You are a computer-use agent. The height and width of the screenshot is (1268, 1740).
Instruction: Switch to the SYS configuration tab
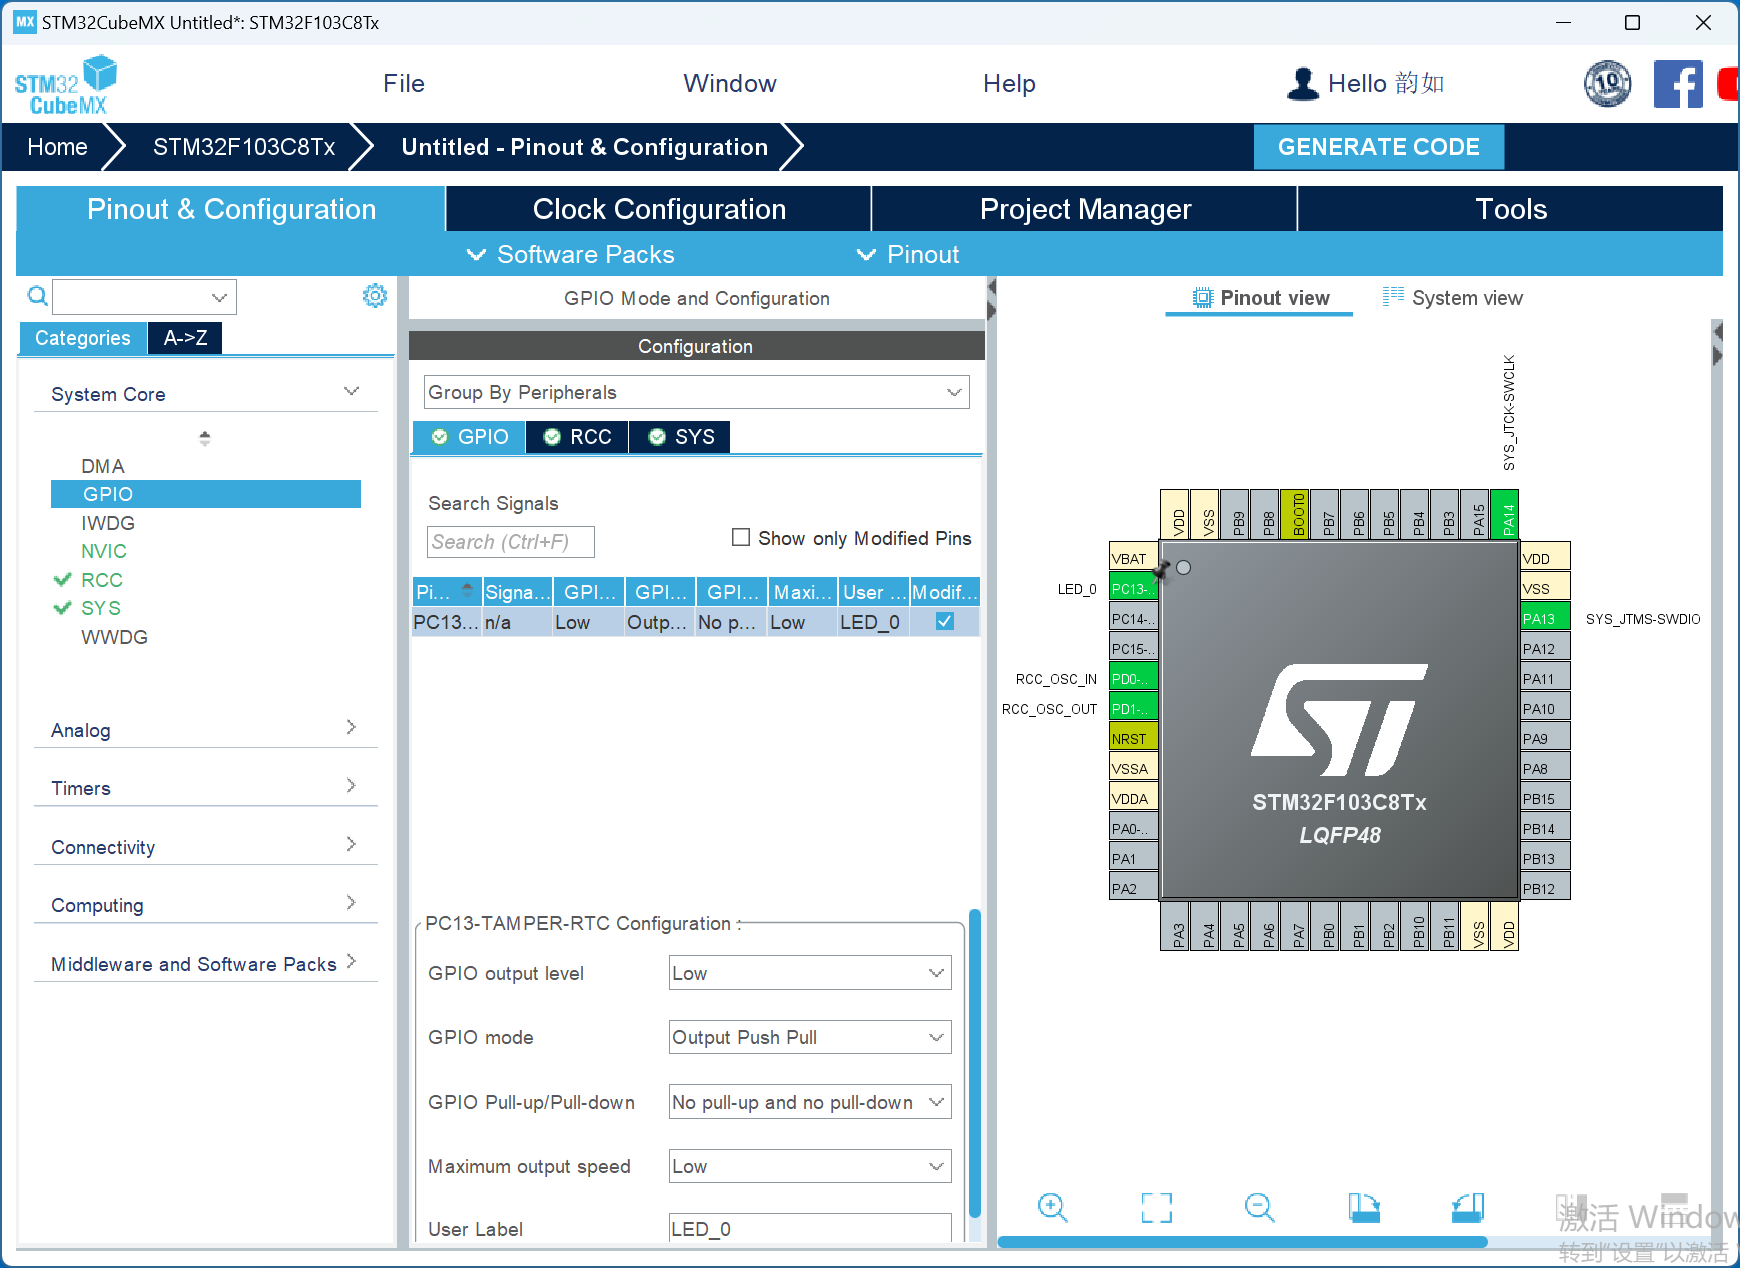tap(681, 437)
